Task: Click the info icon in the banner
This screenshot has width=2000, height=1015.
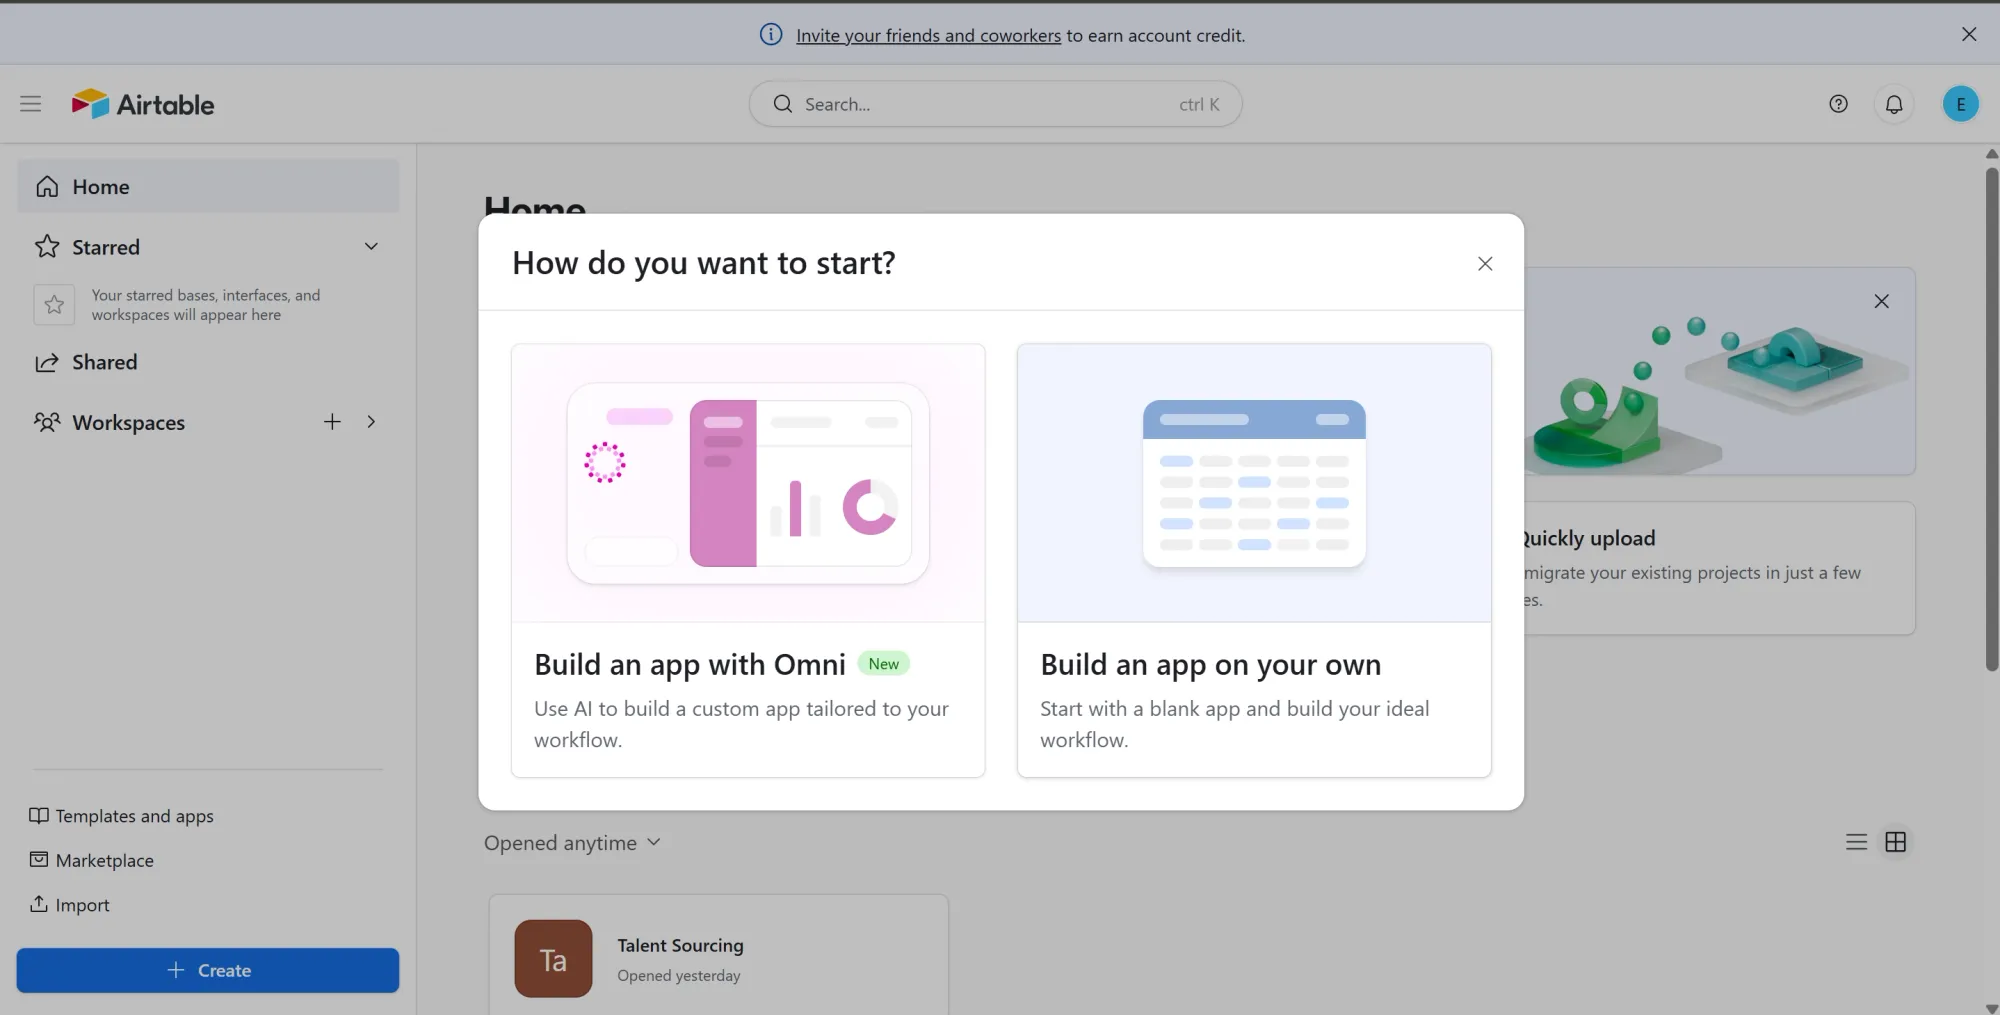Action: (771, 35)
